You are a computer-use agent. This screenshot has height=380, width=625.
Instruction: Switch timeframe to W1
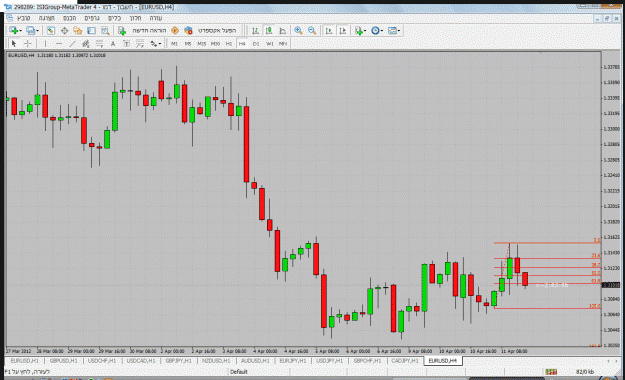click(x=270, y=44)
